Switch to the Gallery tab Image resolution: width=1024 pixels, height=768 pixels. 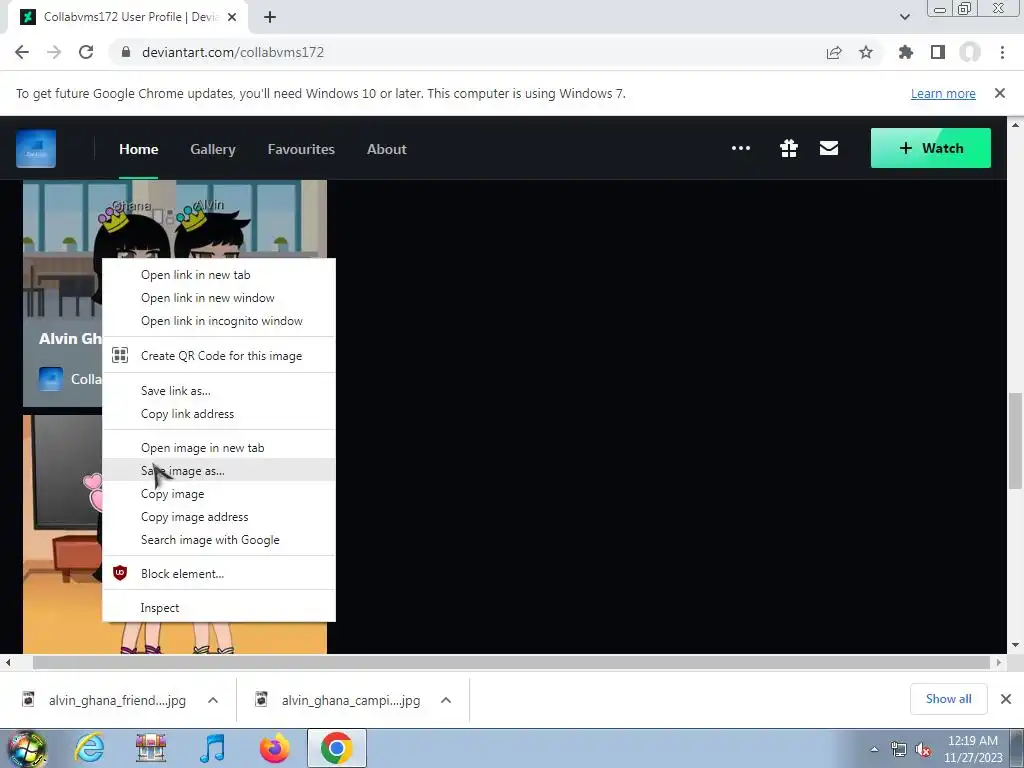click(x=213, y=149)
